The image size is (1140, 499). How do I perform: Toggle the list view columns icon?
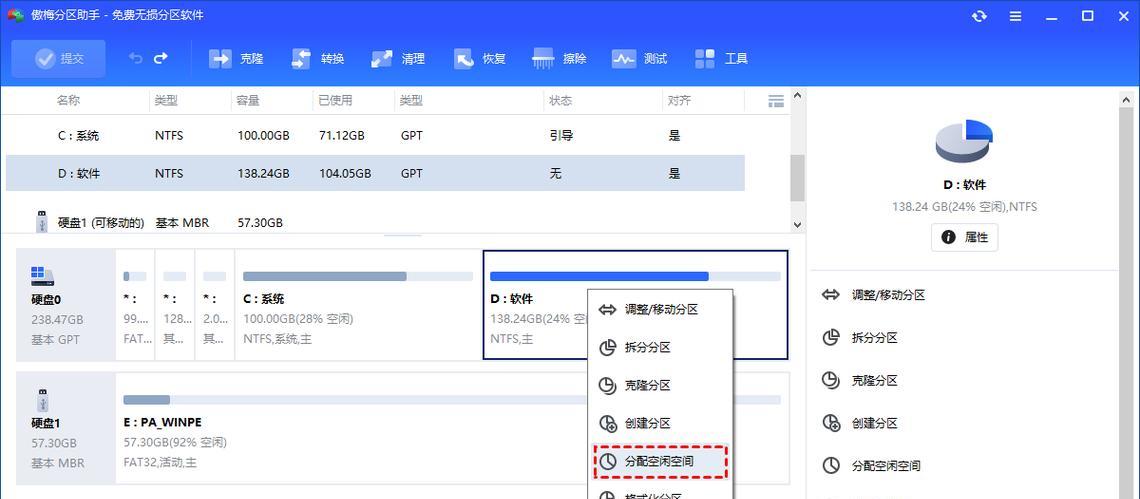click(776, 101)
